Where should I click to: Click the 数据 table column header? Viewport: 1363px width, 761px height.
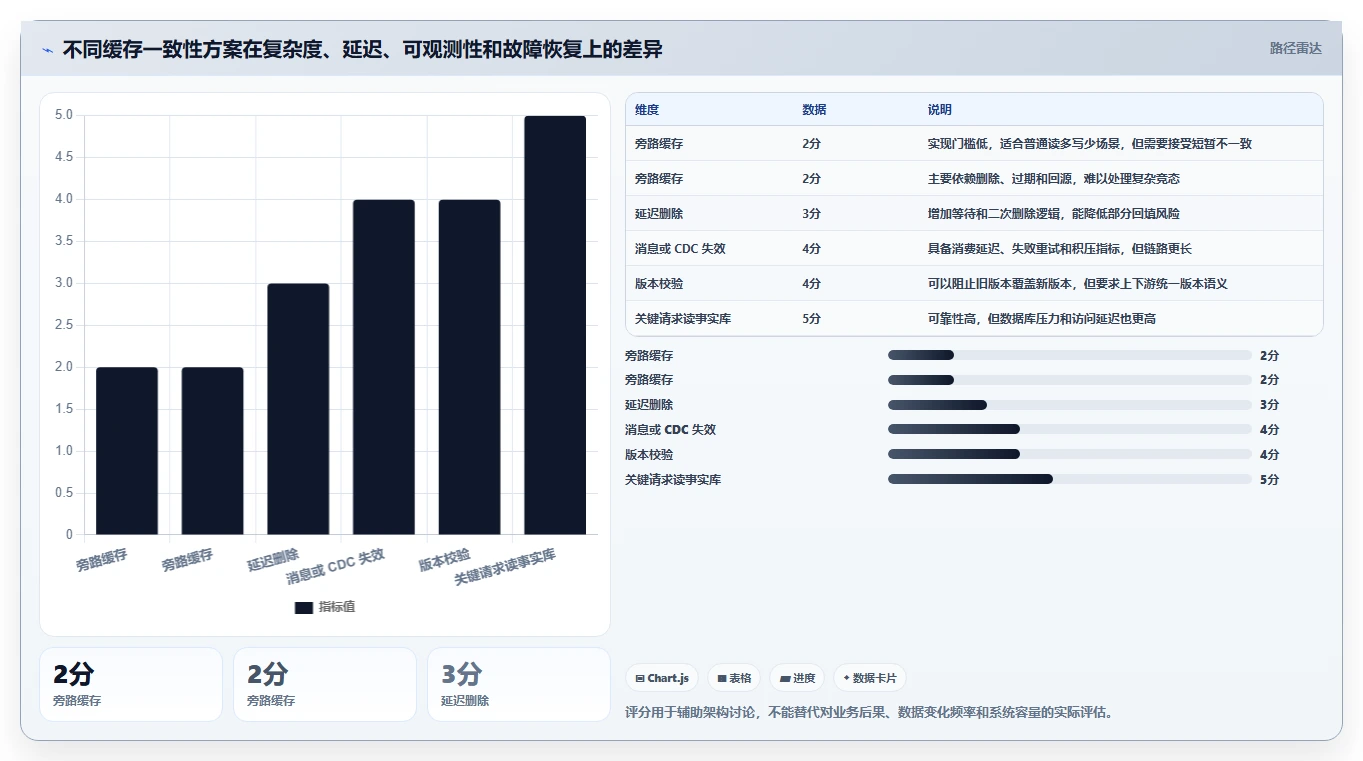pos(814,110)
